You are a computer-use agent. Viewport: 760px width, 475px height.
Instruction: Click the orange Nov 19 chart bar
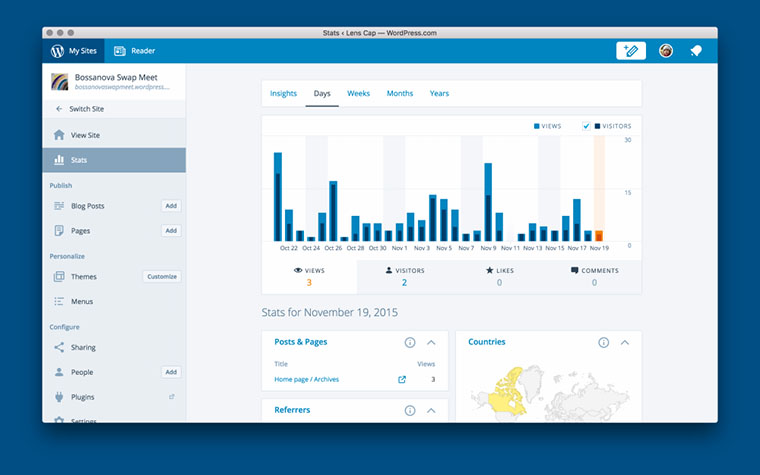click(x=599, y=235)
